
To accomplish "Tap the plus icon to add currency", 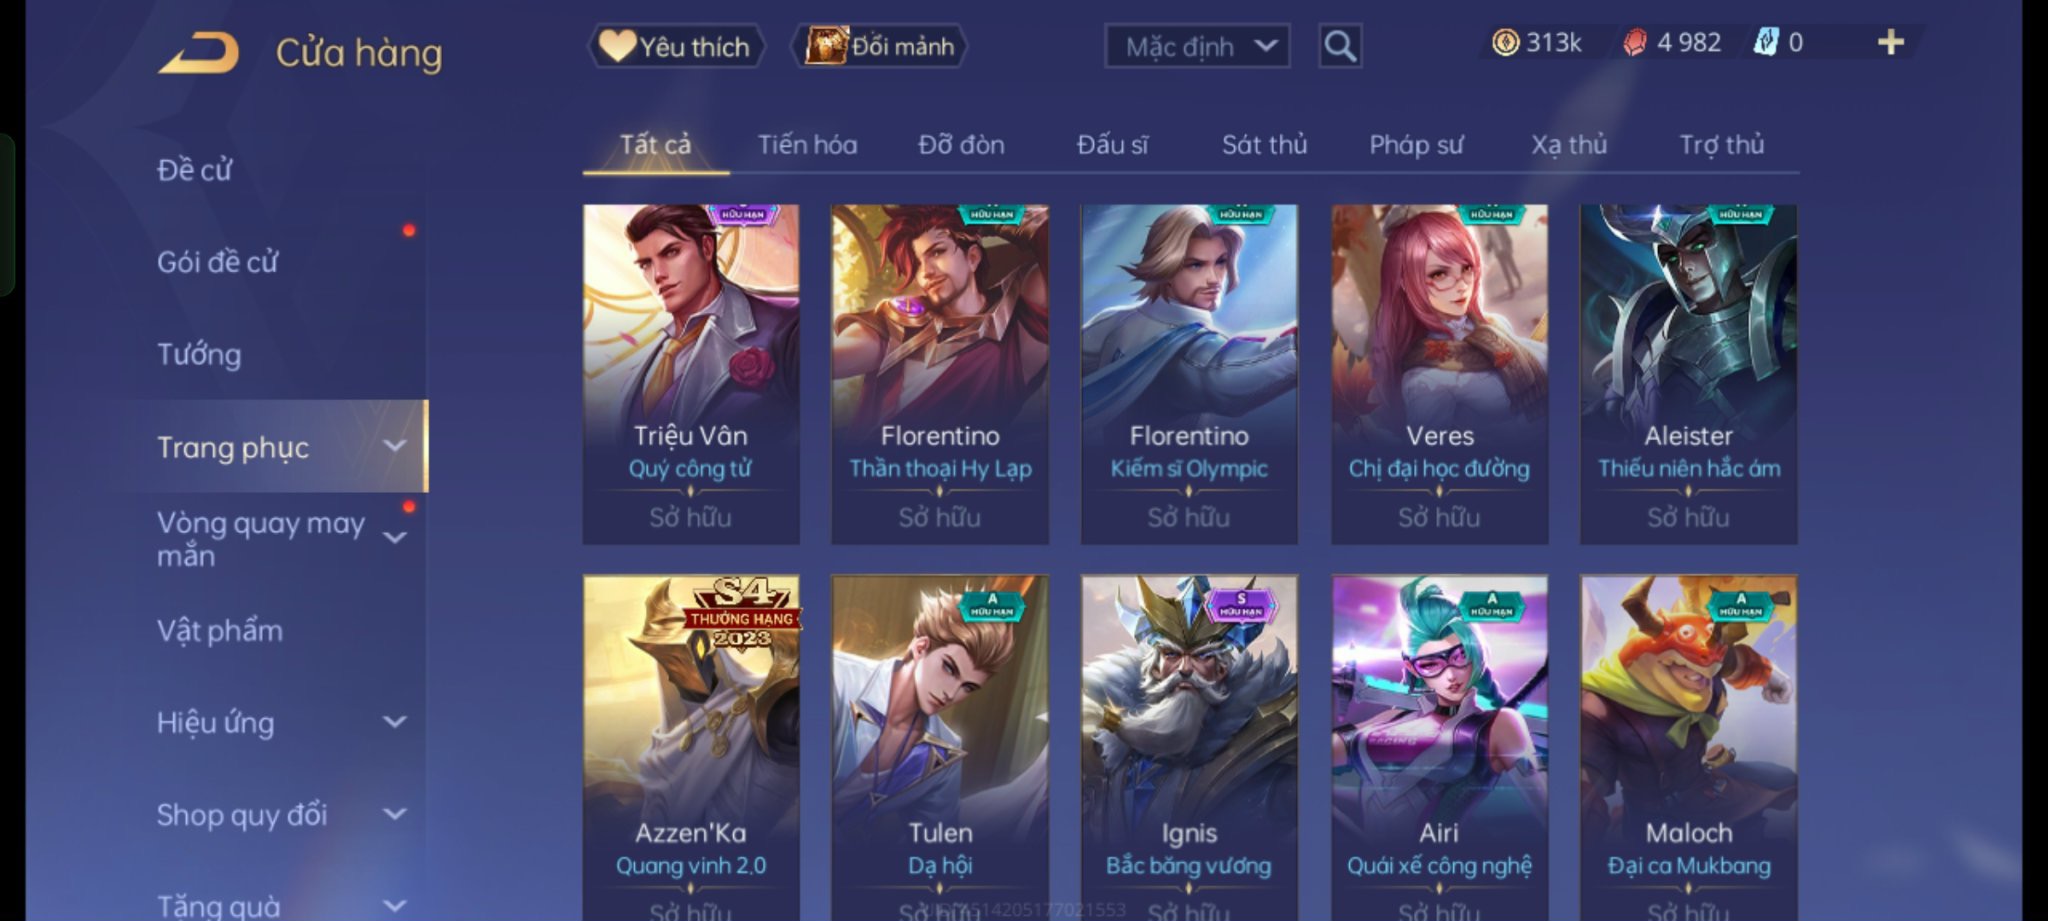I will [x=1890, y=42].
